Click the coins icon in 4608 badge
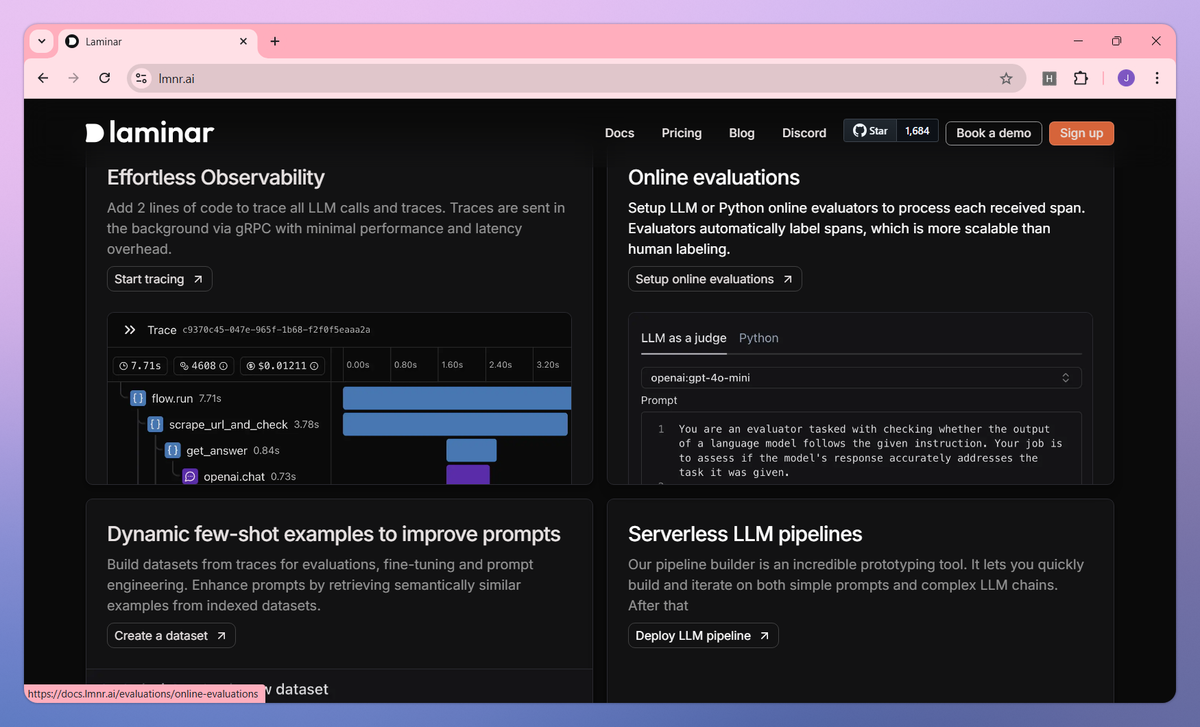1200x727 pixels. [185, 366]
